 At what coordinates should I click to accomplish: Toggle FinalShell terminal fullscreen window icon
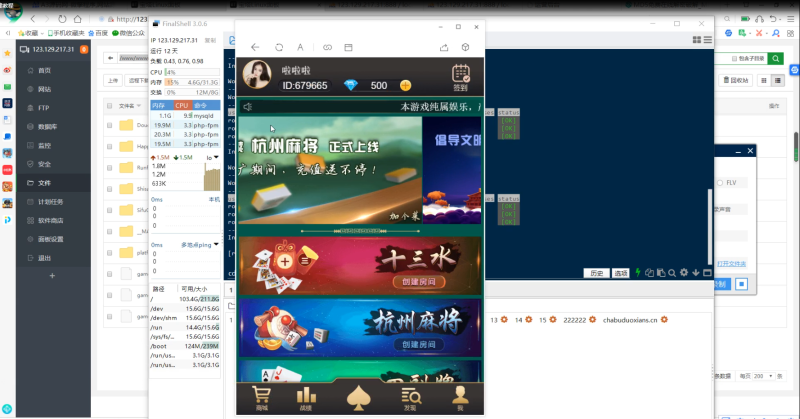707,273
